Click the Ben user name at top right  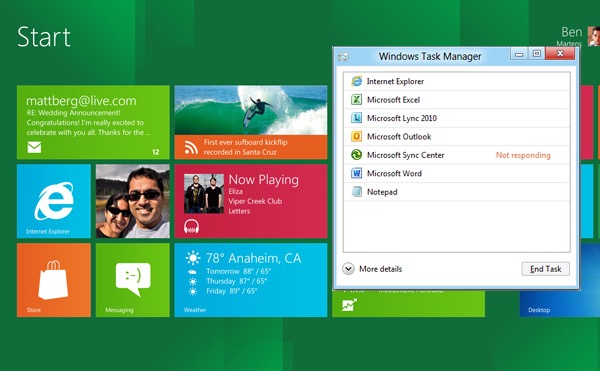tap(572, 32)
